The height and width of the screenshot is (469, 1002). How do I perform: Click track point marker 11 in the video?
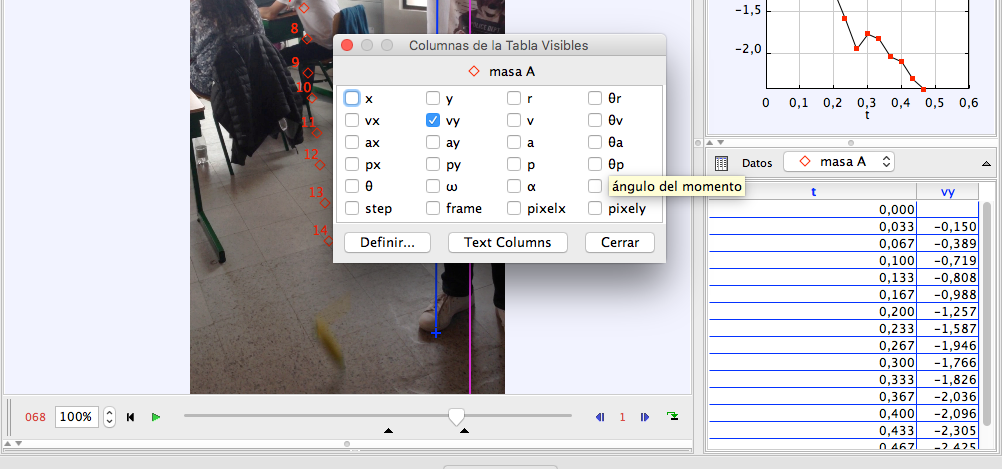(x=316, y=133)
